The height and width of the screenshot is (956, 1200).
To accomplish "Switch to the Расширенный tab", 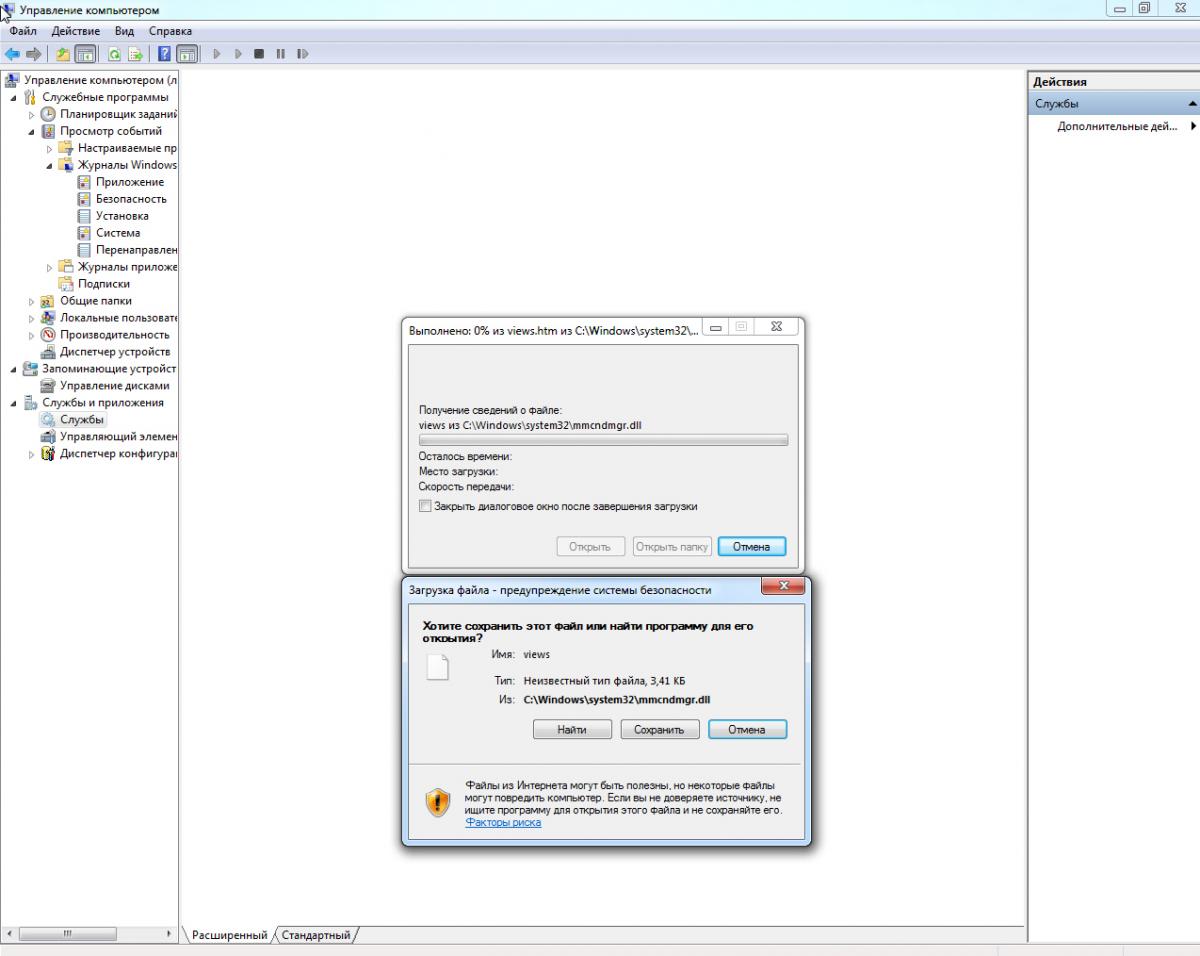I will pos(229,935).
